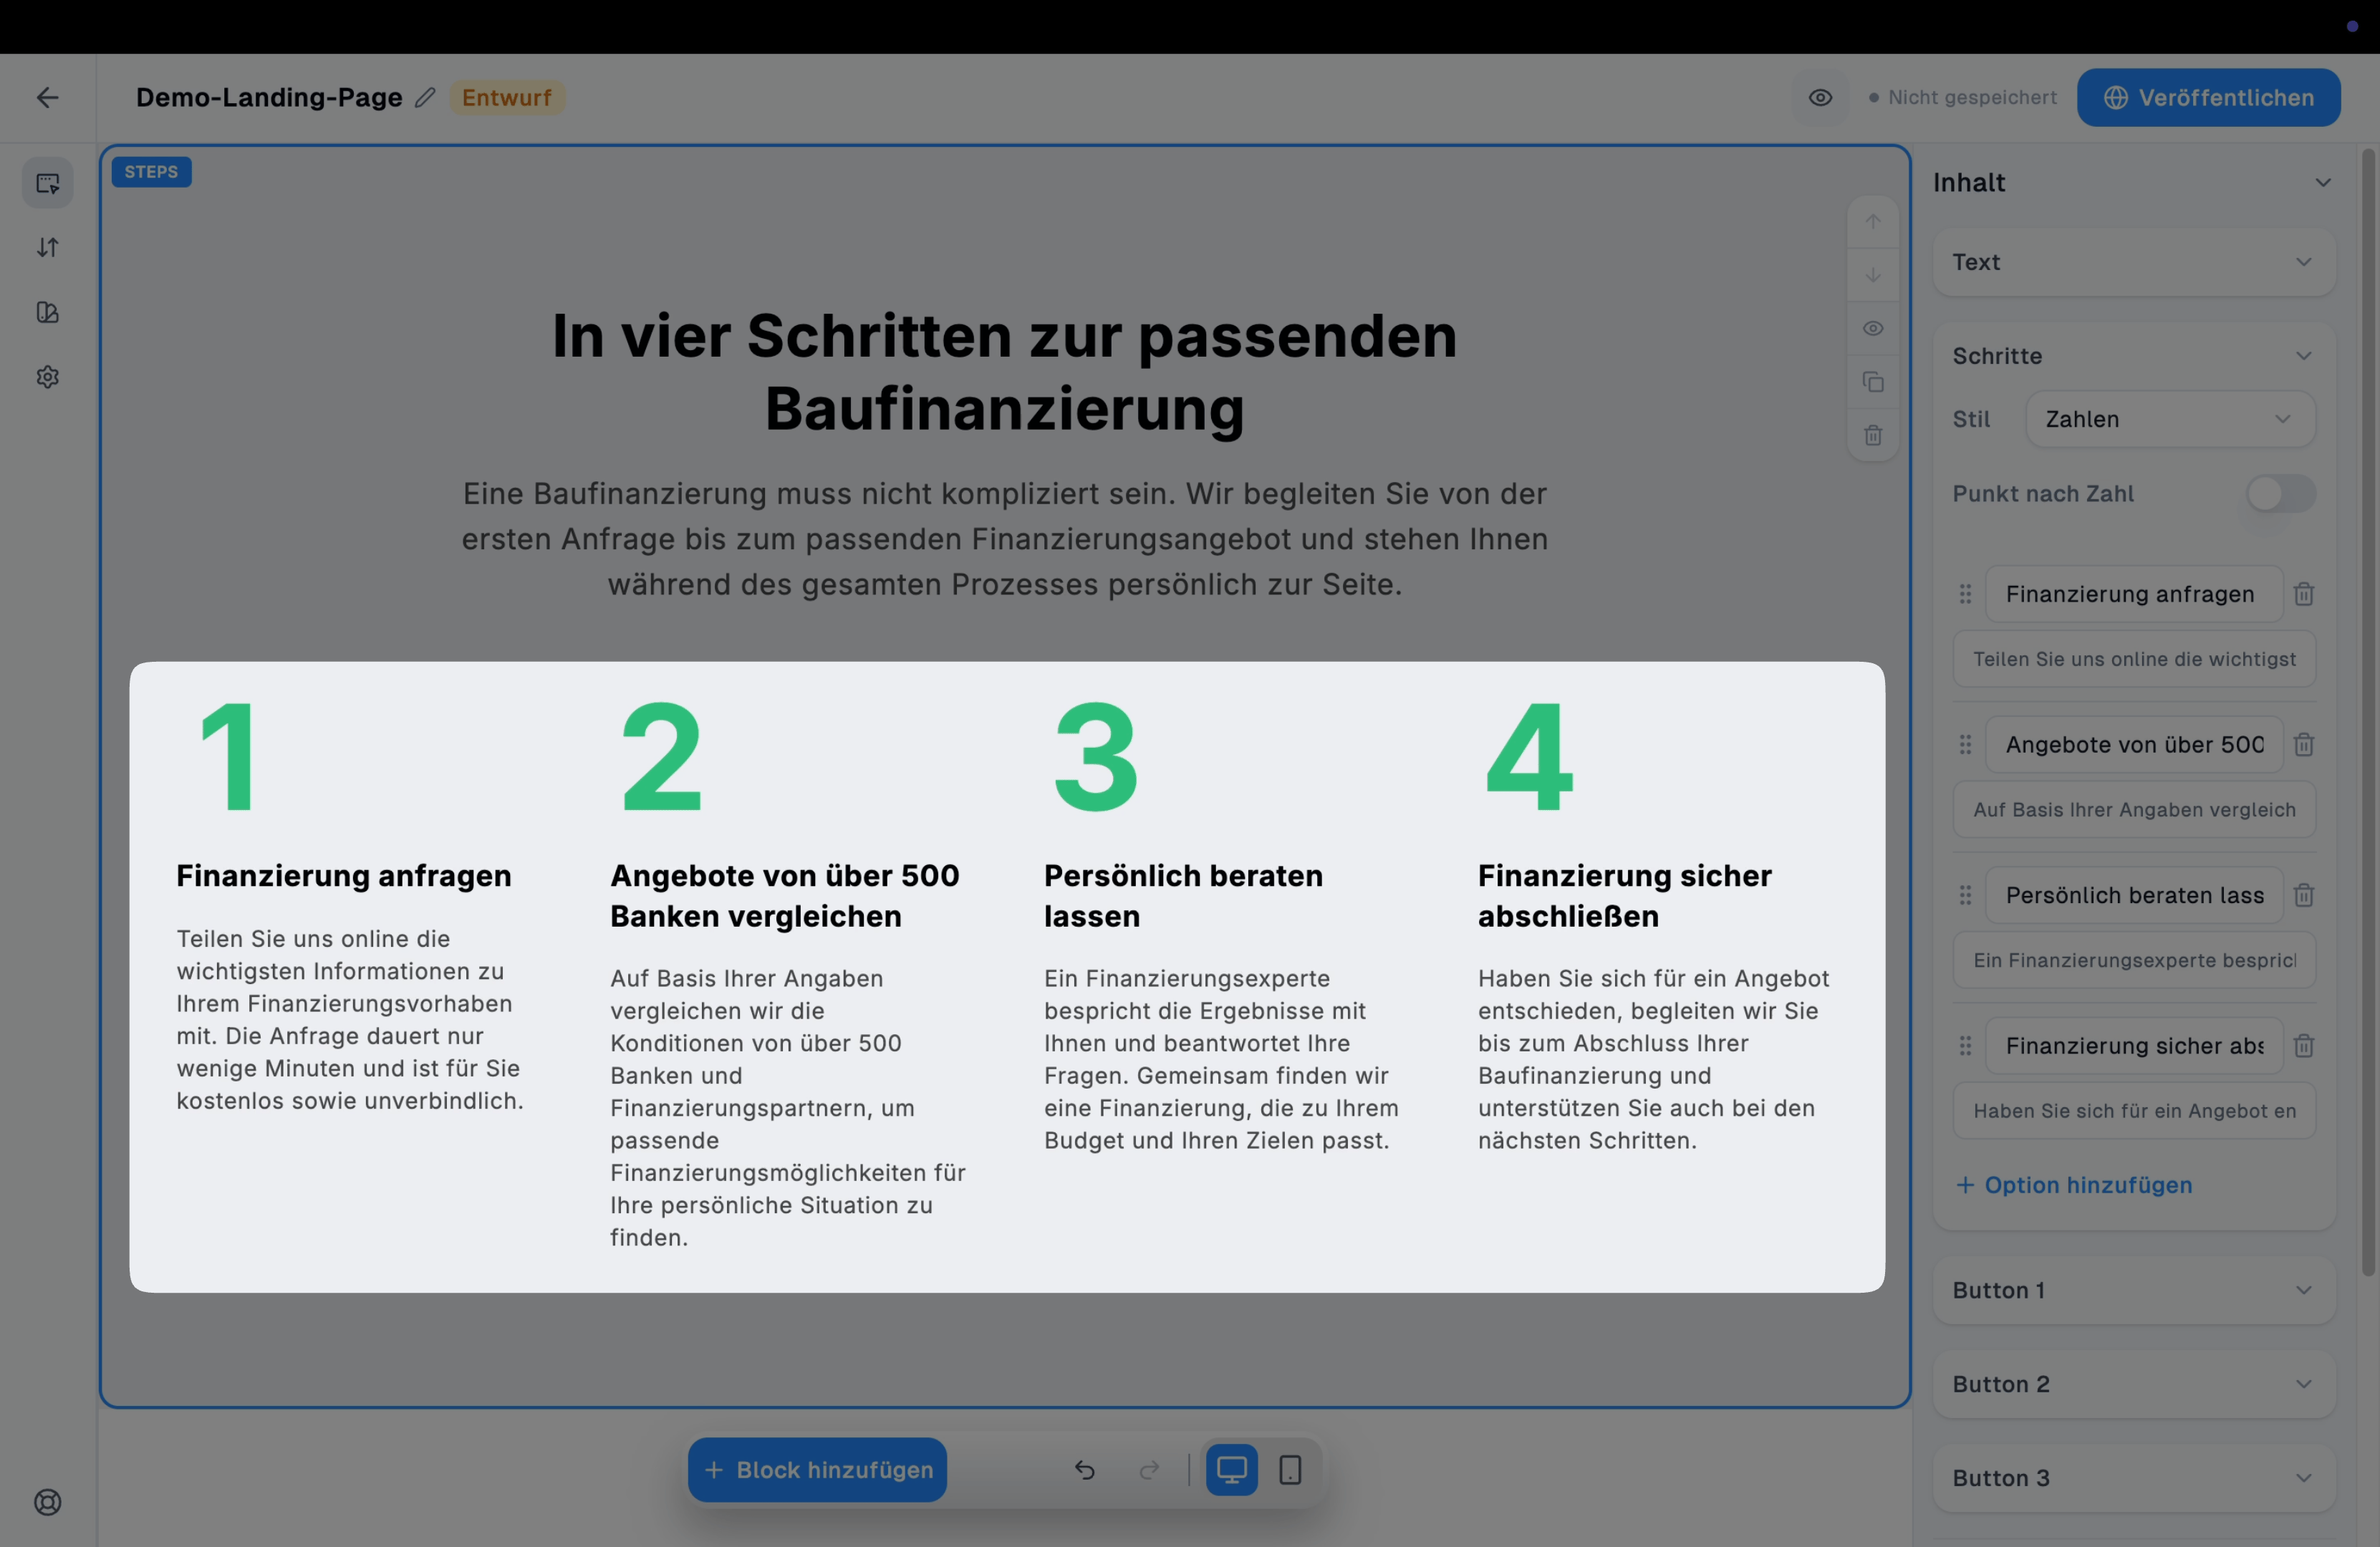Delete the Steps block
This screenshot has height=1547, width=2380.
pos(1873,435)
